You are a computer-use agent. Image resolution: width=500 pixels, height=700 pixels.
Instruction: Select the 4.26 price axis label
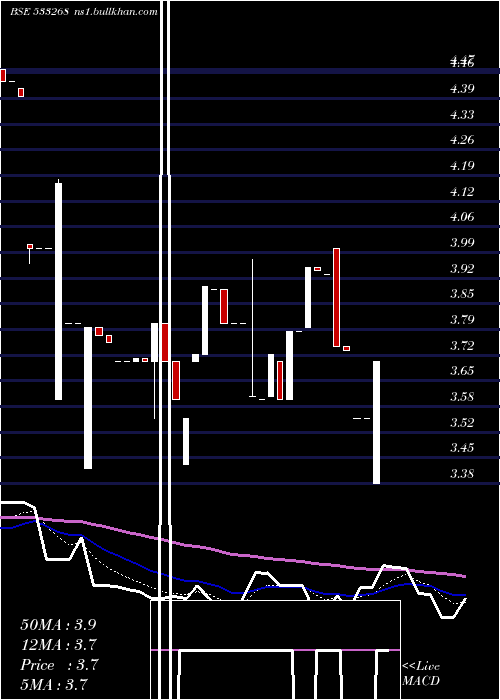pos(462,140)
